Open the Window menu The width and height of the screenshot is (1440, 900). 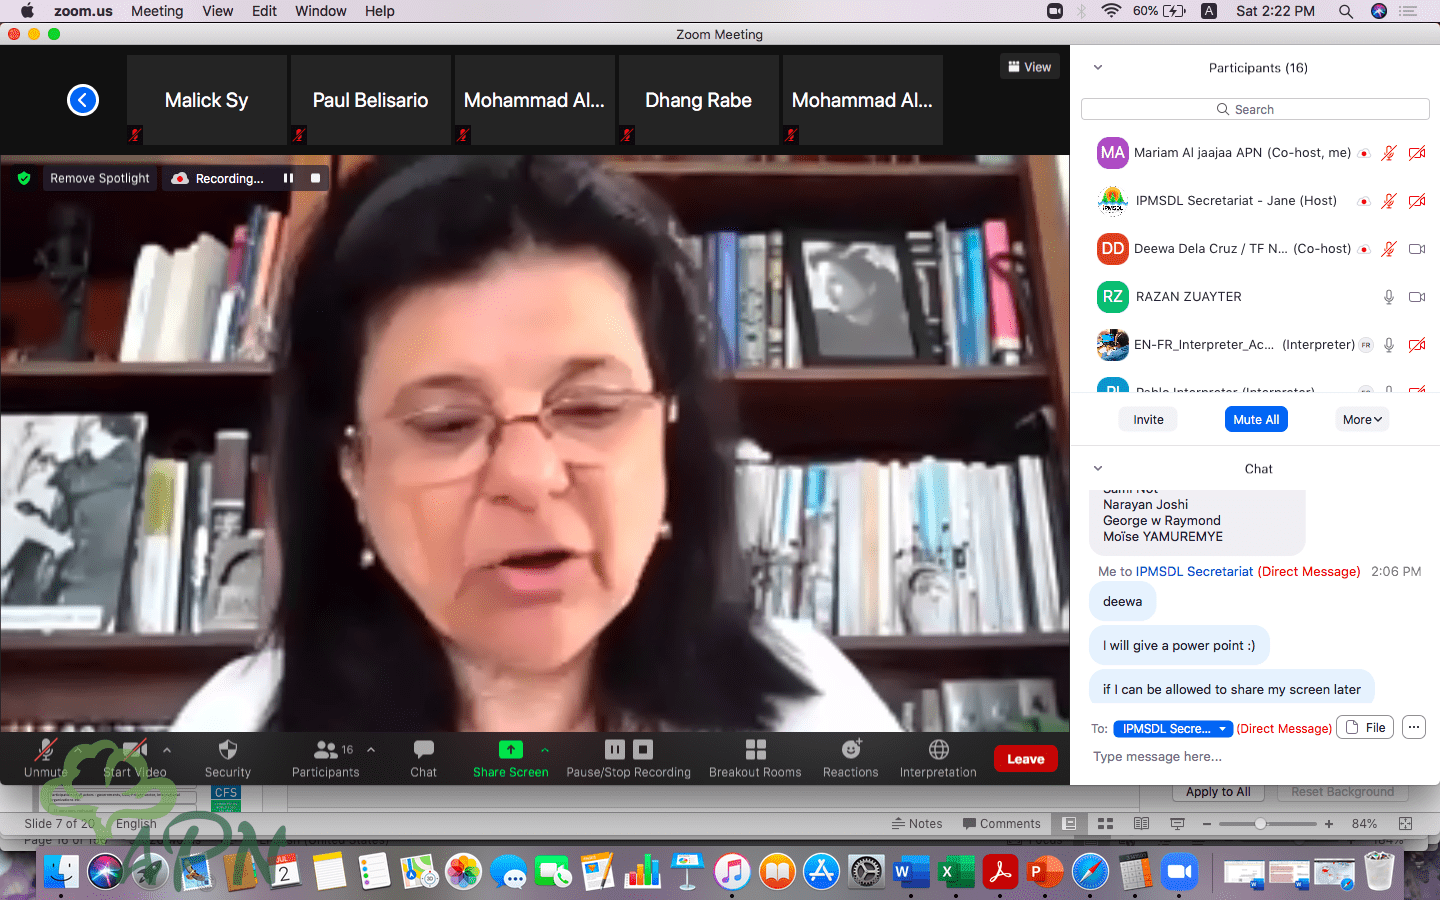[x=321, y=11]
